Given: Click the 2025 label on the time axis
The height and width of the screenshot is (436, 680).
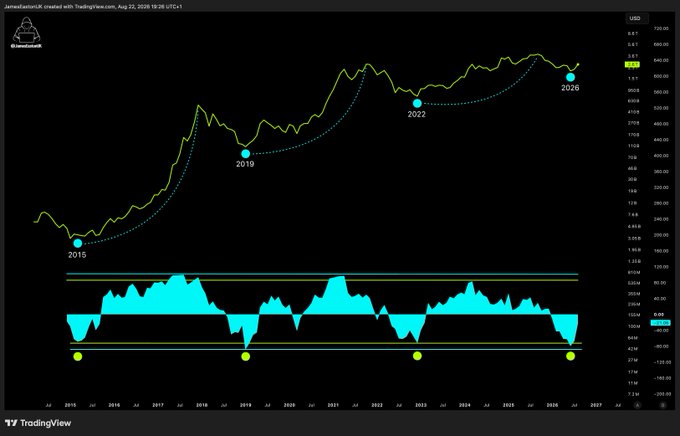Looking at the screenshot, I should pos(509,405).
